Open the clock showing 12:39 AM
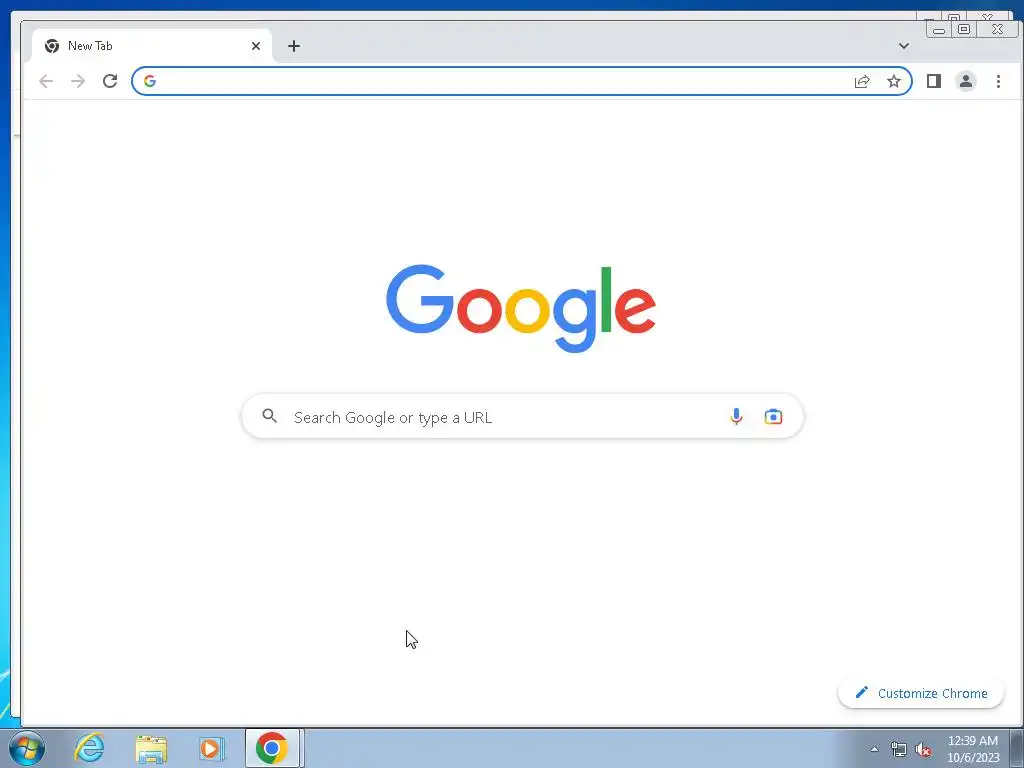Viewport: 1024px width, 768px height. [x=973, y=749]
